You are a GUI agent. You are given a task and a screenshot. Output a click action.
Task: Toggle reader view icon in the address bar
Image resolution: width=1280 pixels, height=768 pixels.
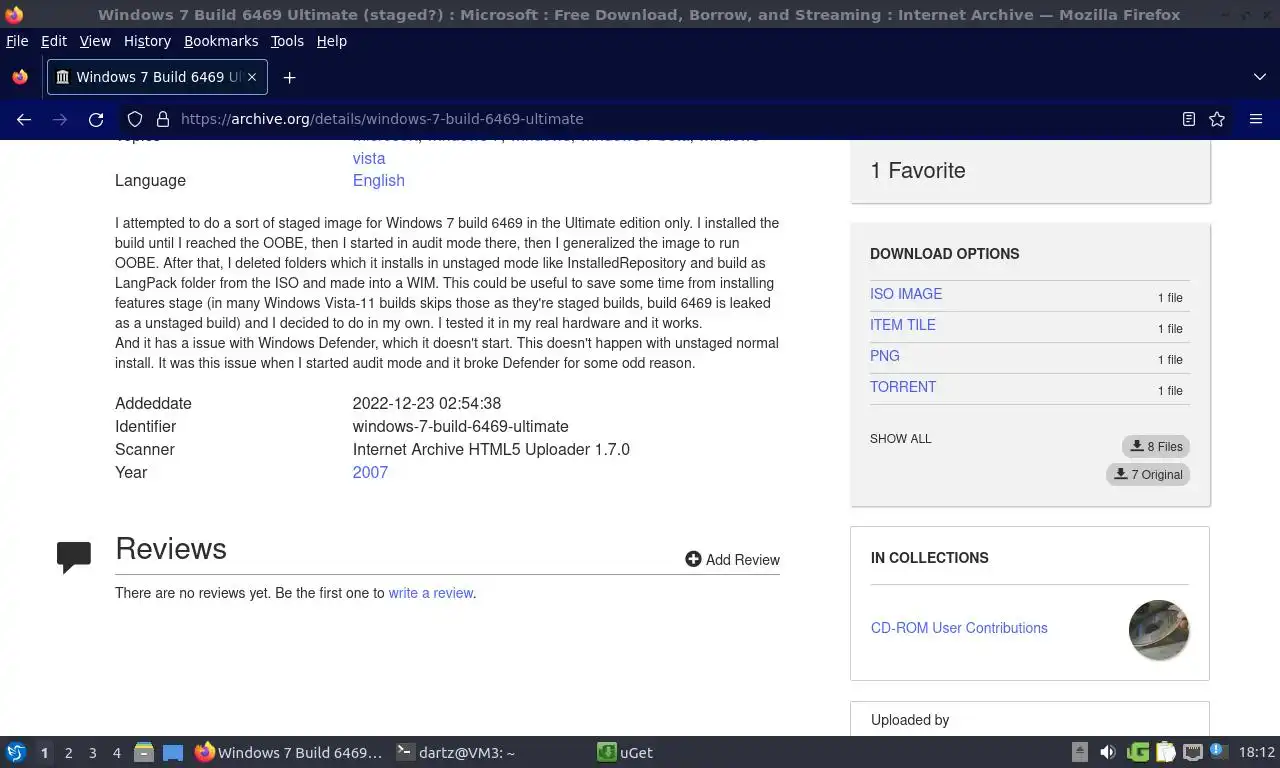1189,119
